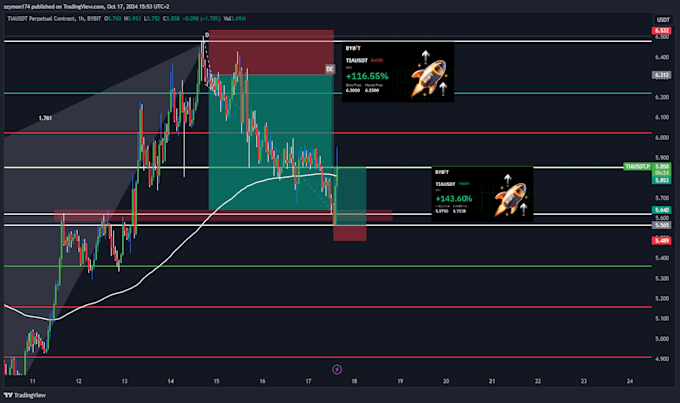Click the D marker at the price peak
This screenshot has width=680, height=403.
coord(207,34)
